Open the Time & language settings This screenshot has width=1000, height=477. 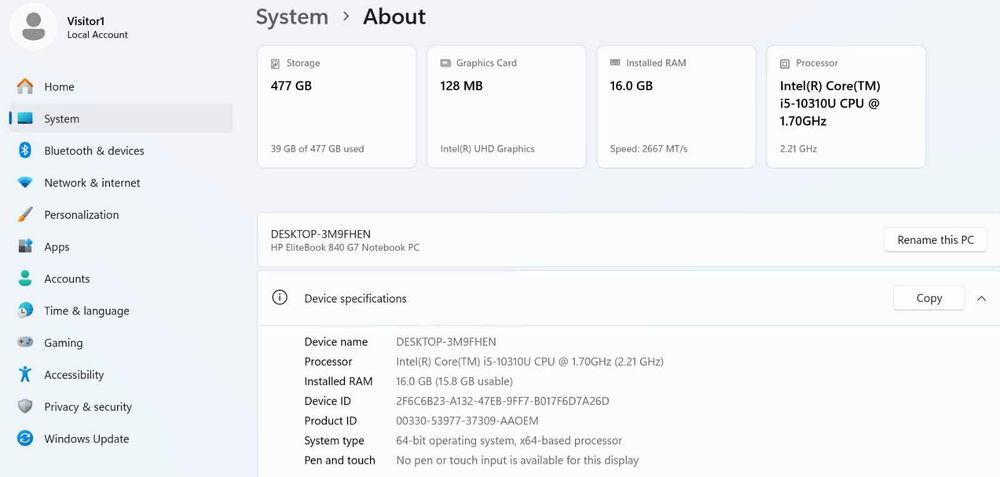[86, 311]
